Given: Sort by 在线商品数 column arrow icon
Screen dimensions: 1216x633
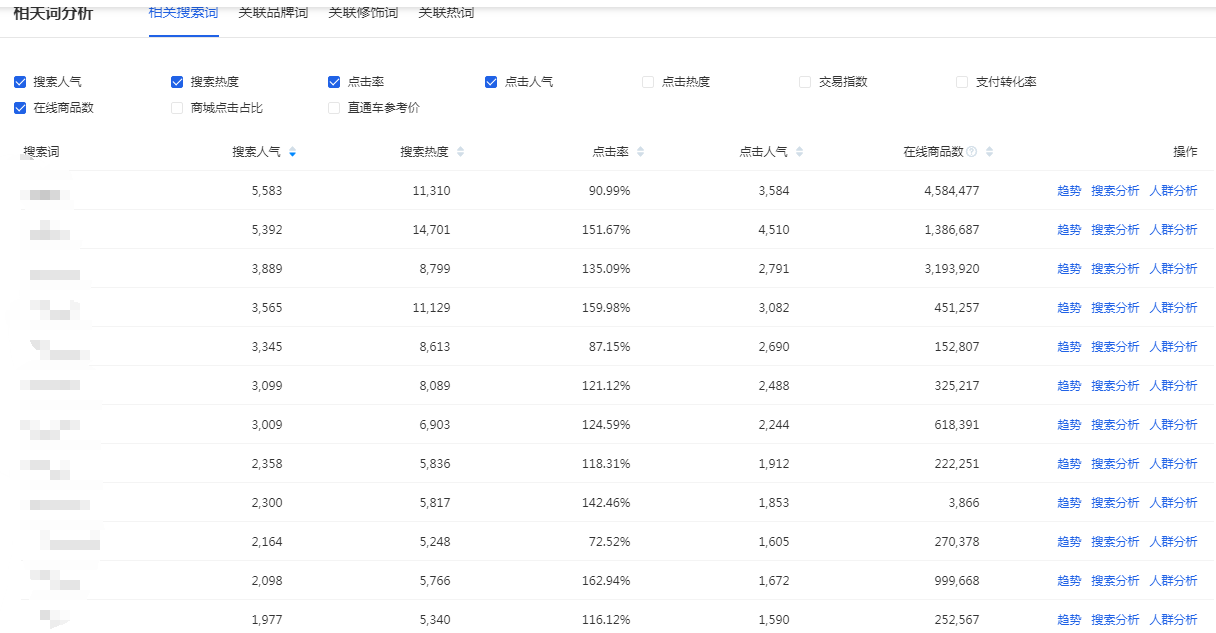Looking at the screenshot, I should [x=989, y=152].
